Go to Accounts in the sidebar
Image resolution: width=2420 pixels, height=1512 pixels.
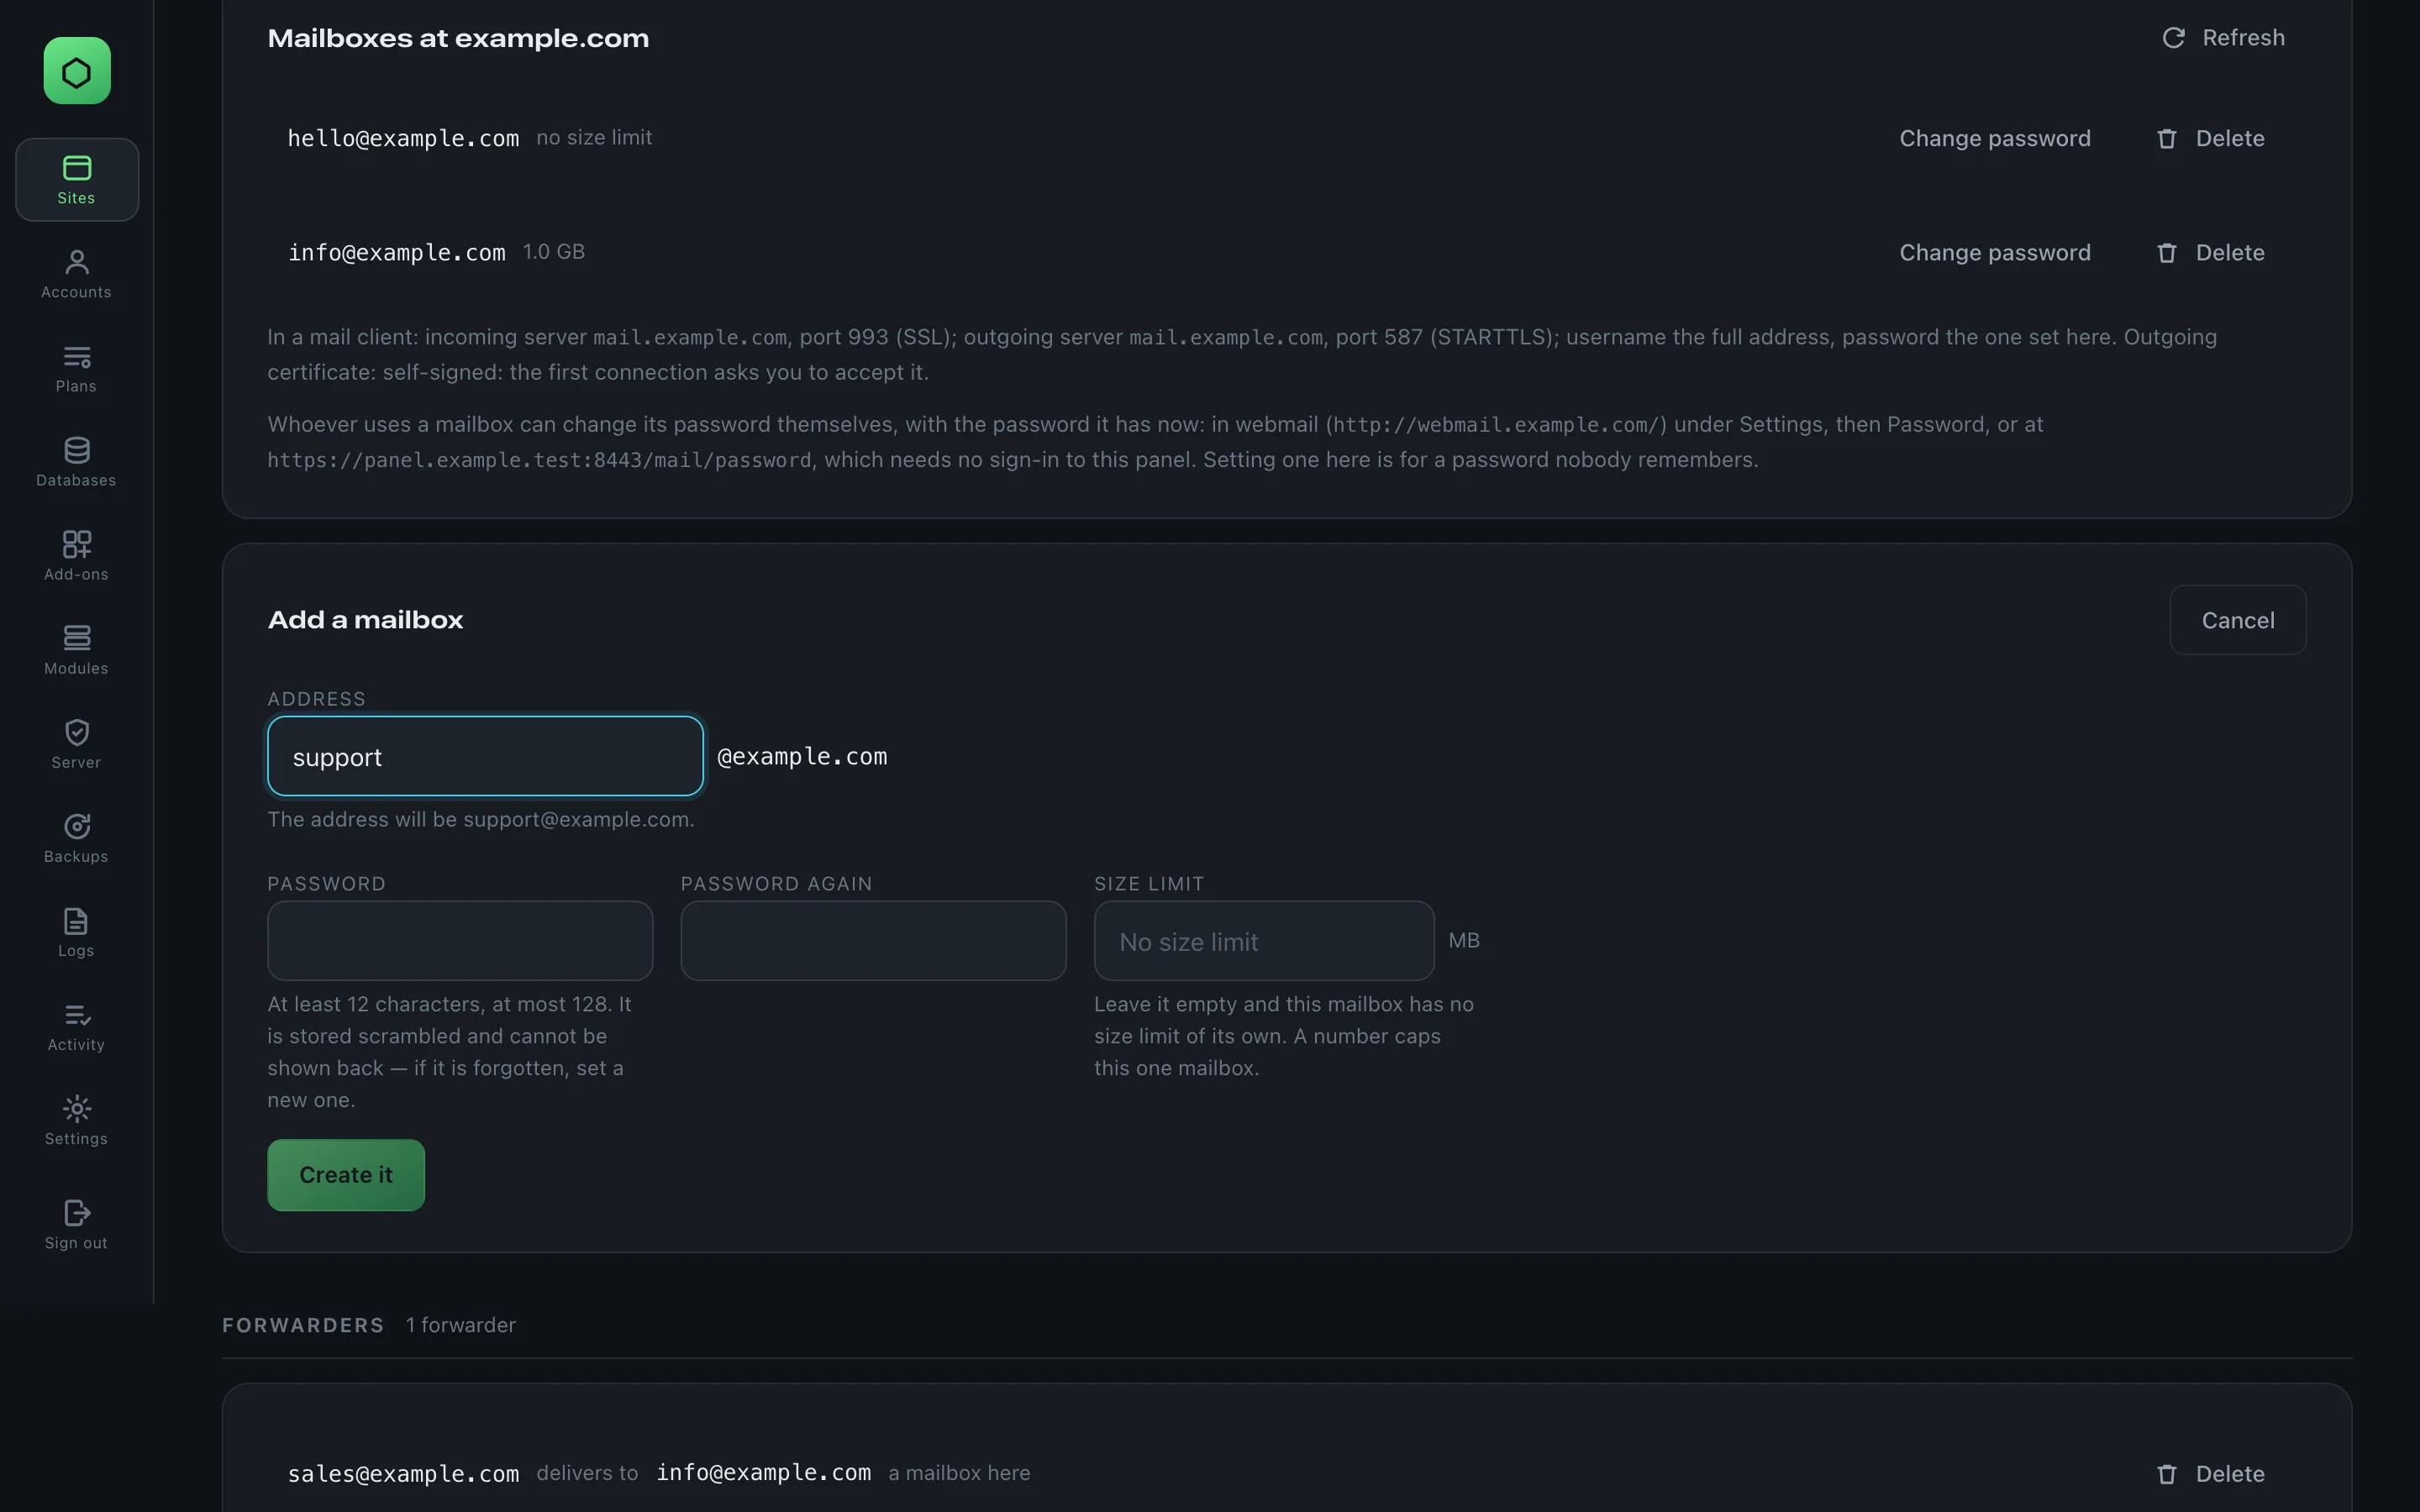click(77, 274)
